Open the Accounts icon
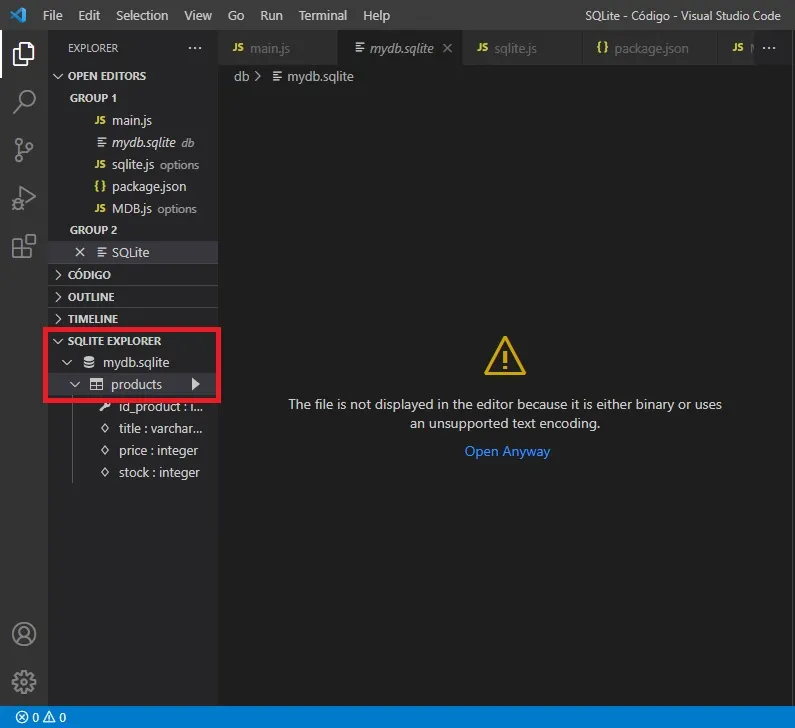Viewport: 795px width, 728px height. tap(24, 634)
